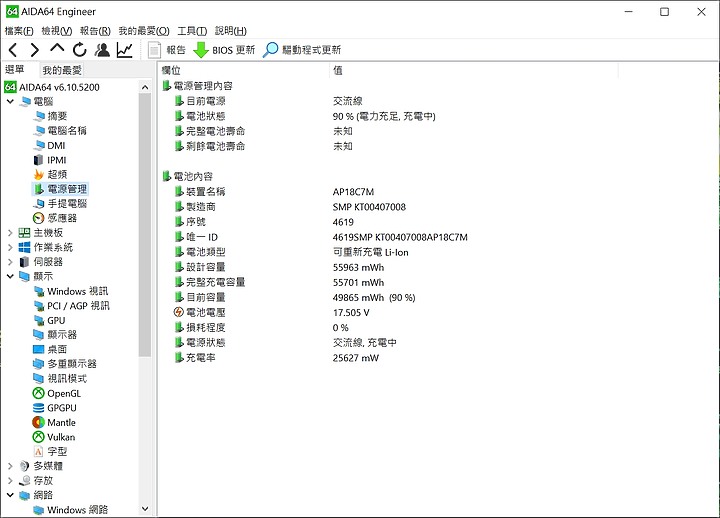This screenshot has height=518, width=720.
Task: Click the 字型 font icon
Action: click(39, 452)
